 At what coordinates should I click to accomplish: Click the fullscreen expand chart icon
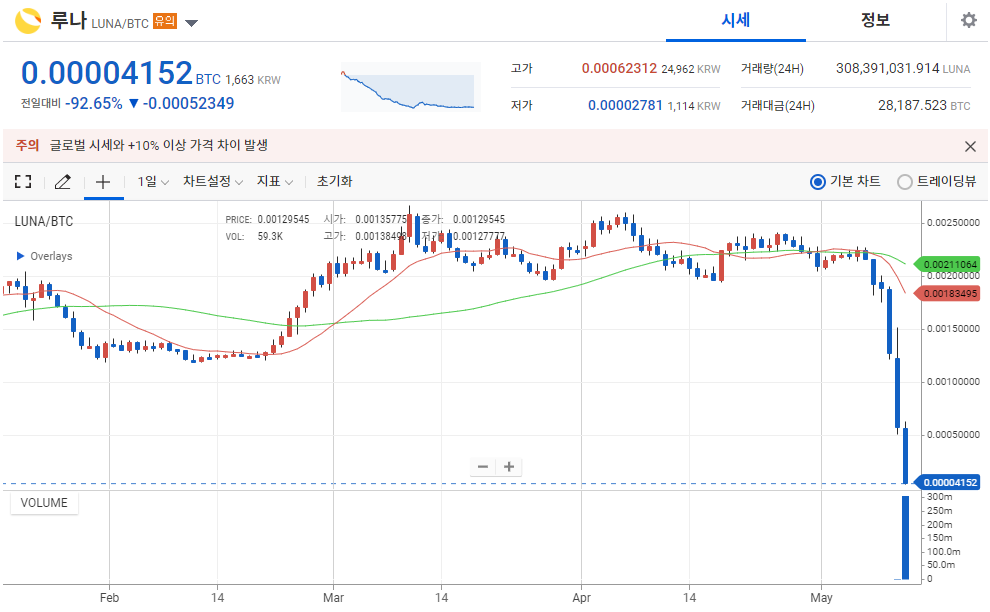pos(23,182)
